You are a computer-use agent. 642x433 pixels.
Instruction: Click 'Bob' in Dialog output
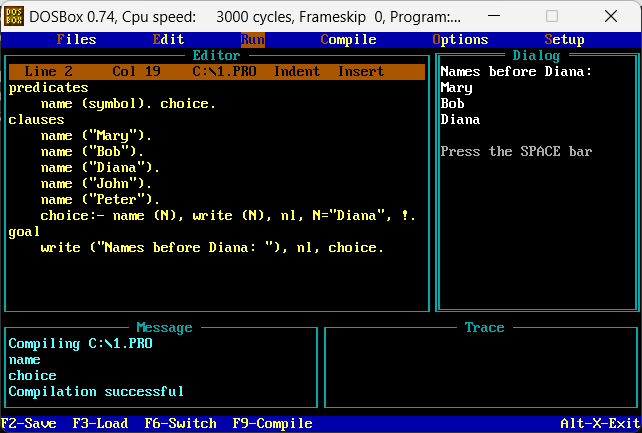(452, 104)
